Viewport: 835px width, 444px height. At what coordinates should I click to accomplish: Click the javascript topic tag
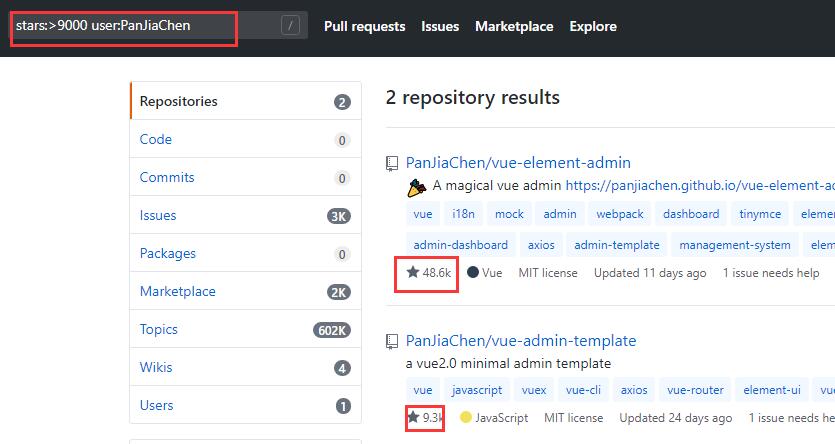click(x=477, y=390)
